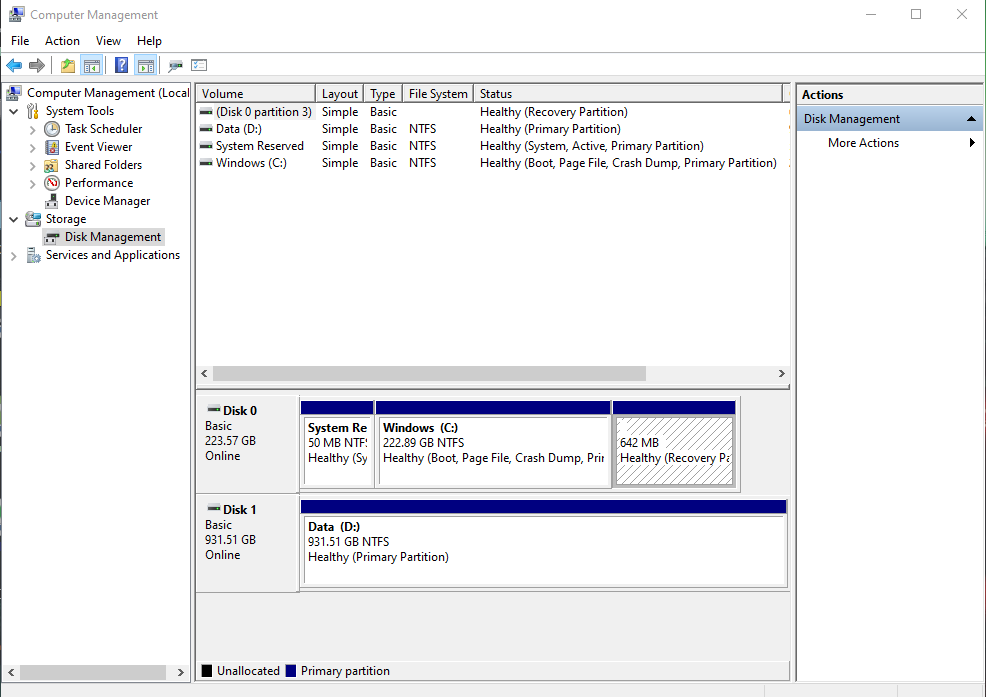Select the 642 MB recovery partition block

(x=674, y=444)
